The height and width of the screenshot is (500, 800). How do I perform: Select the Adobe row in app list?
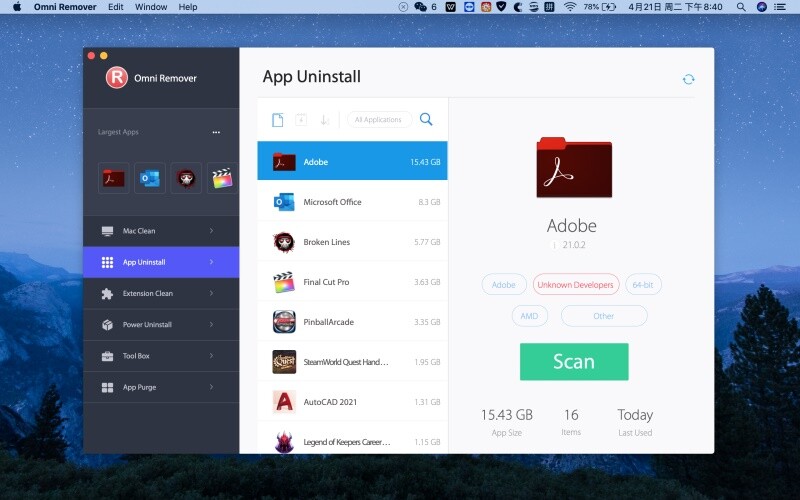352,161
